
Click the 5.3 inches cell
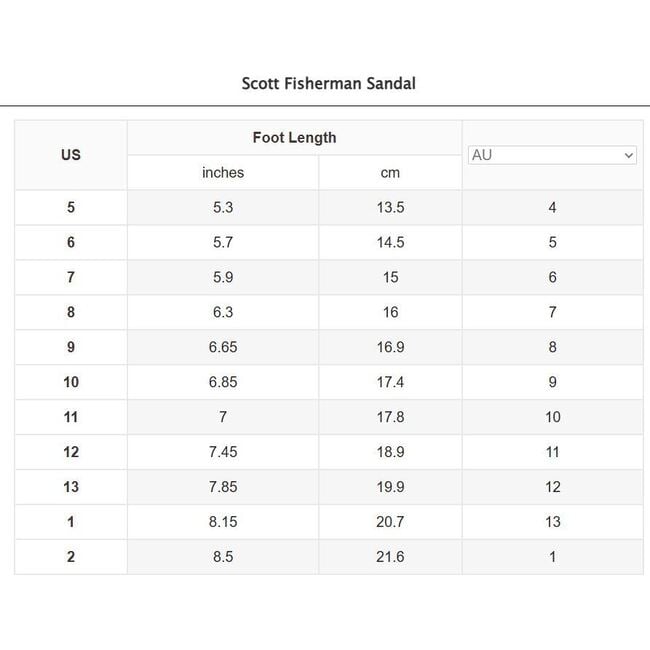(223, 208)
